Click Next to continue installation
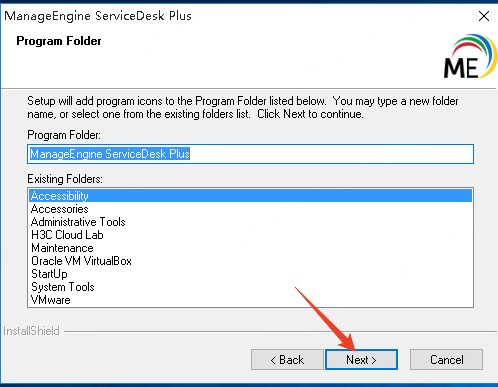 point(361,360)
